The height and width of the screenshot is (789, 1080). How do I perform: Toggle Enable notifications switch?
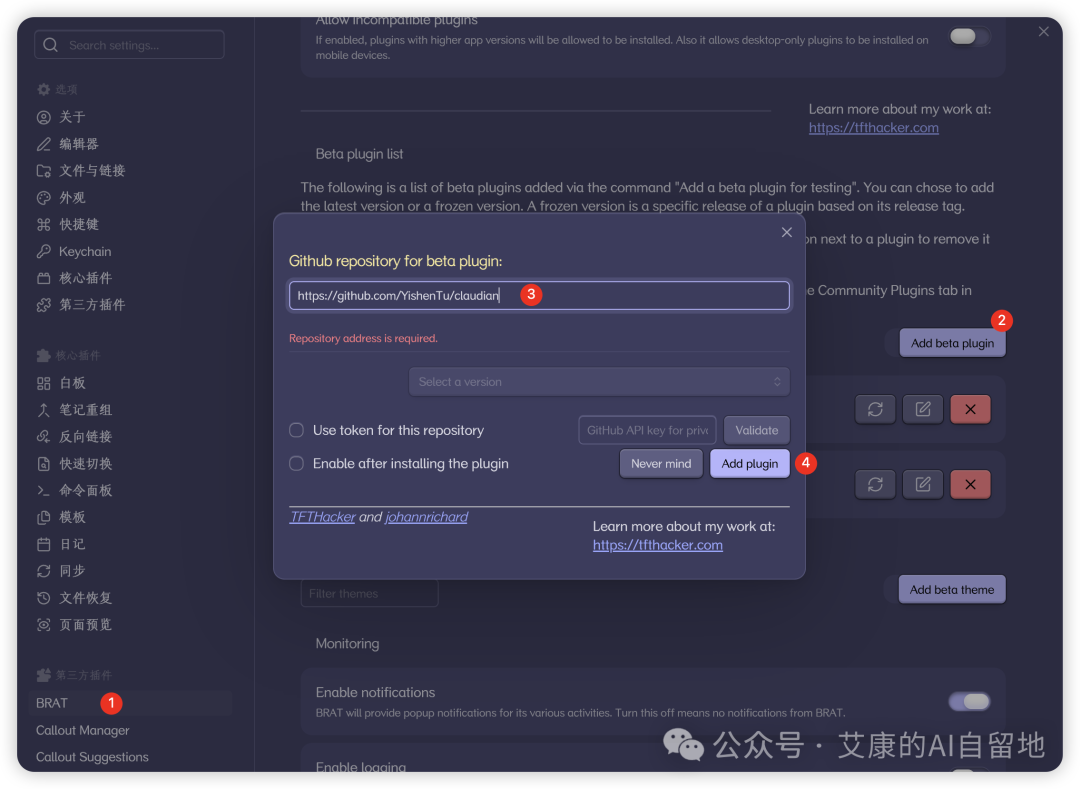(x=969, y=702)
